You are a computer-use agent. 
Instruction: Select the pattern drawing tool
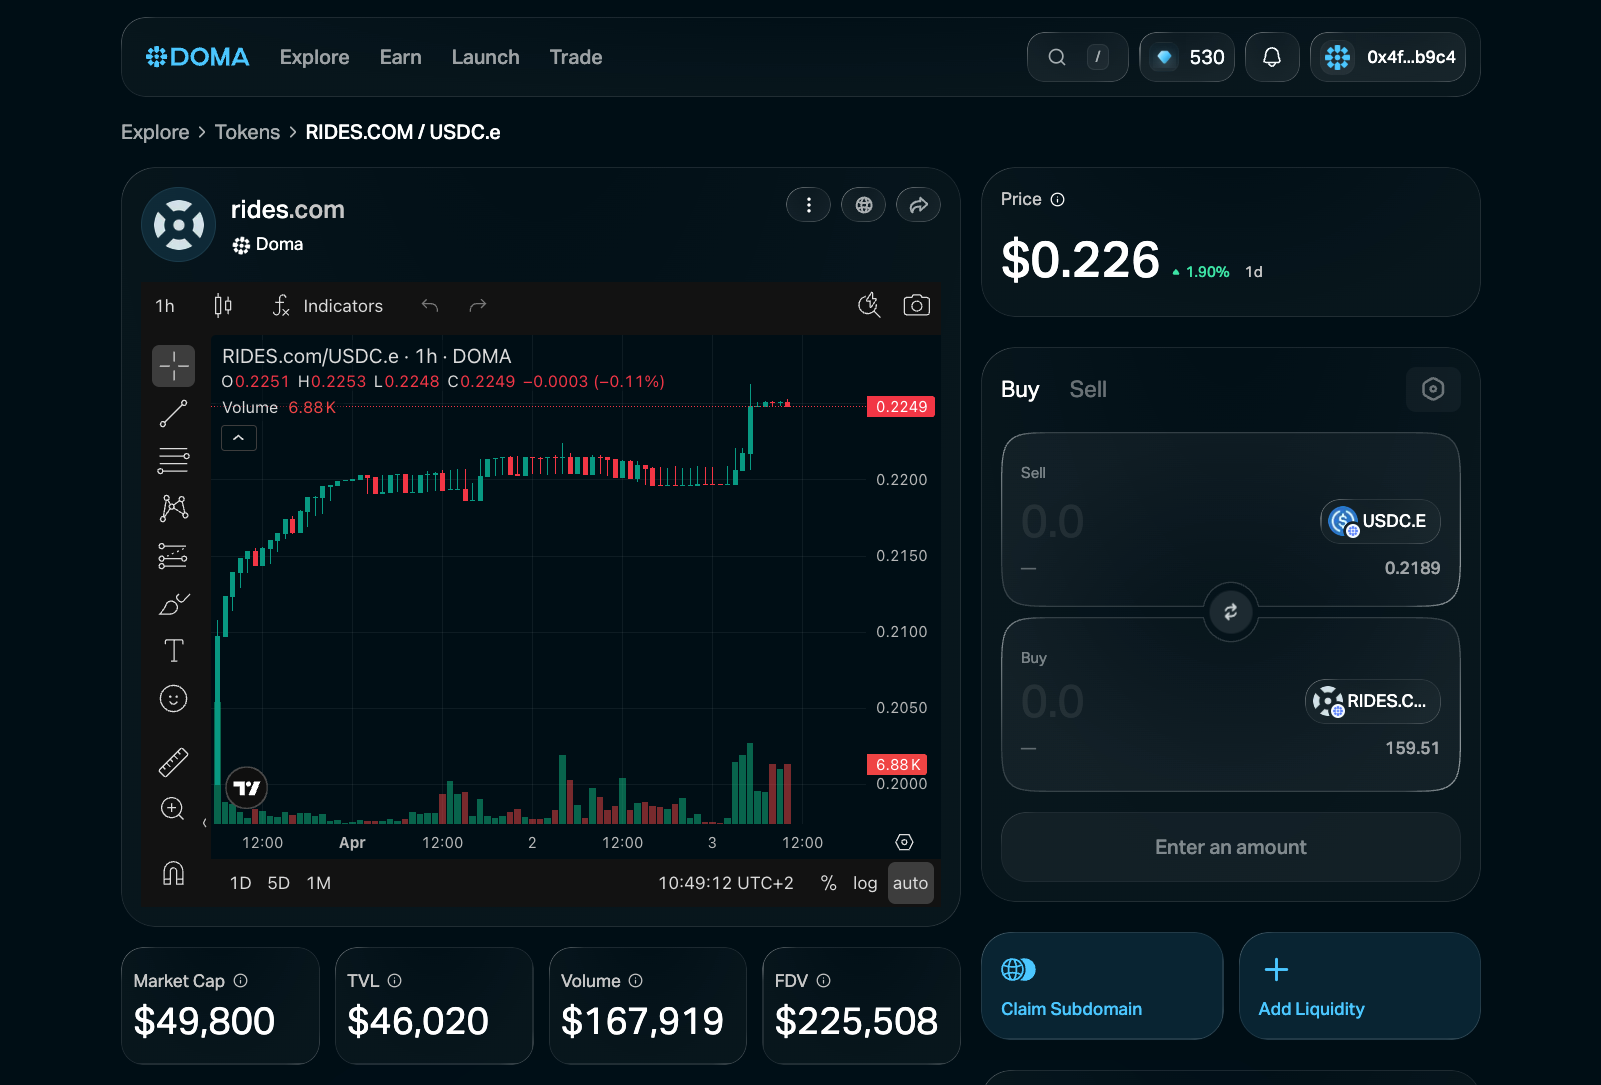click(x=174, y=508)
